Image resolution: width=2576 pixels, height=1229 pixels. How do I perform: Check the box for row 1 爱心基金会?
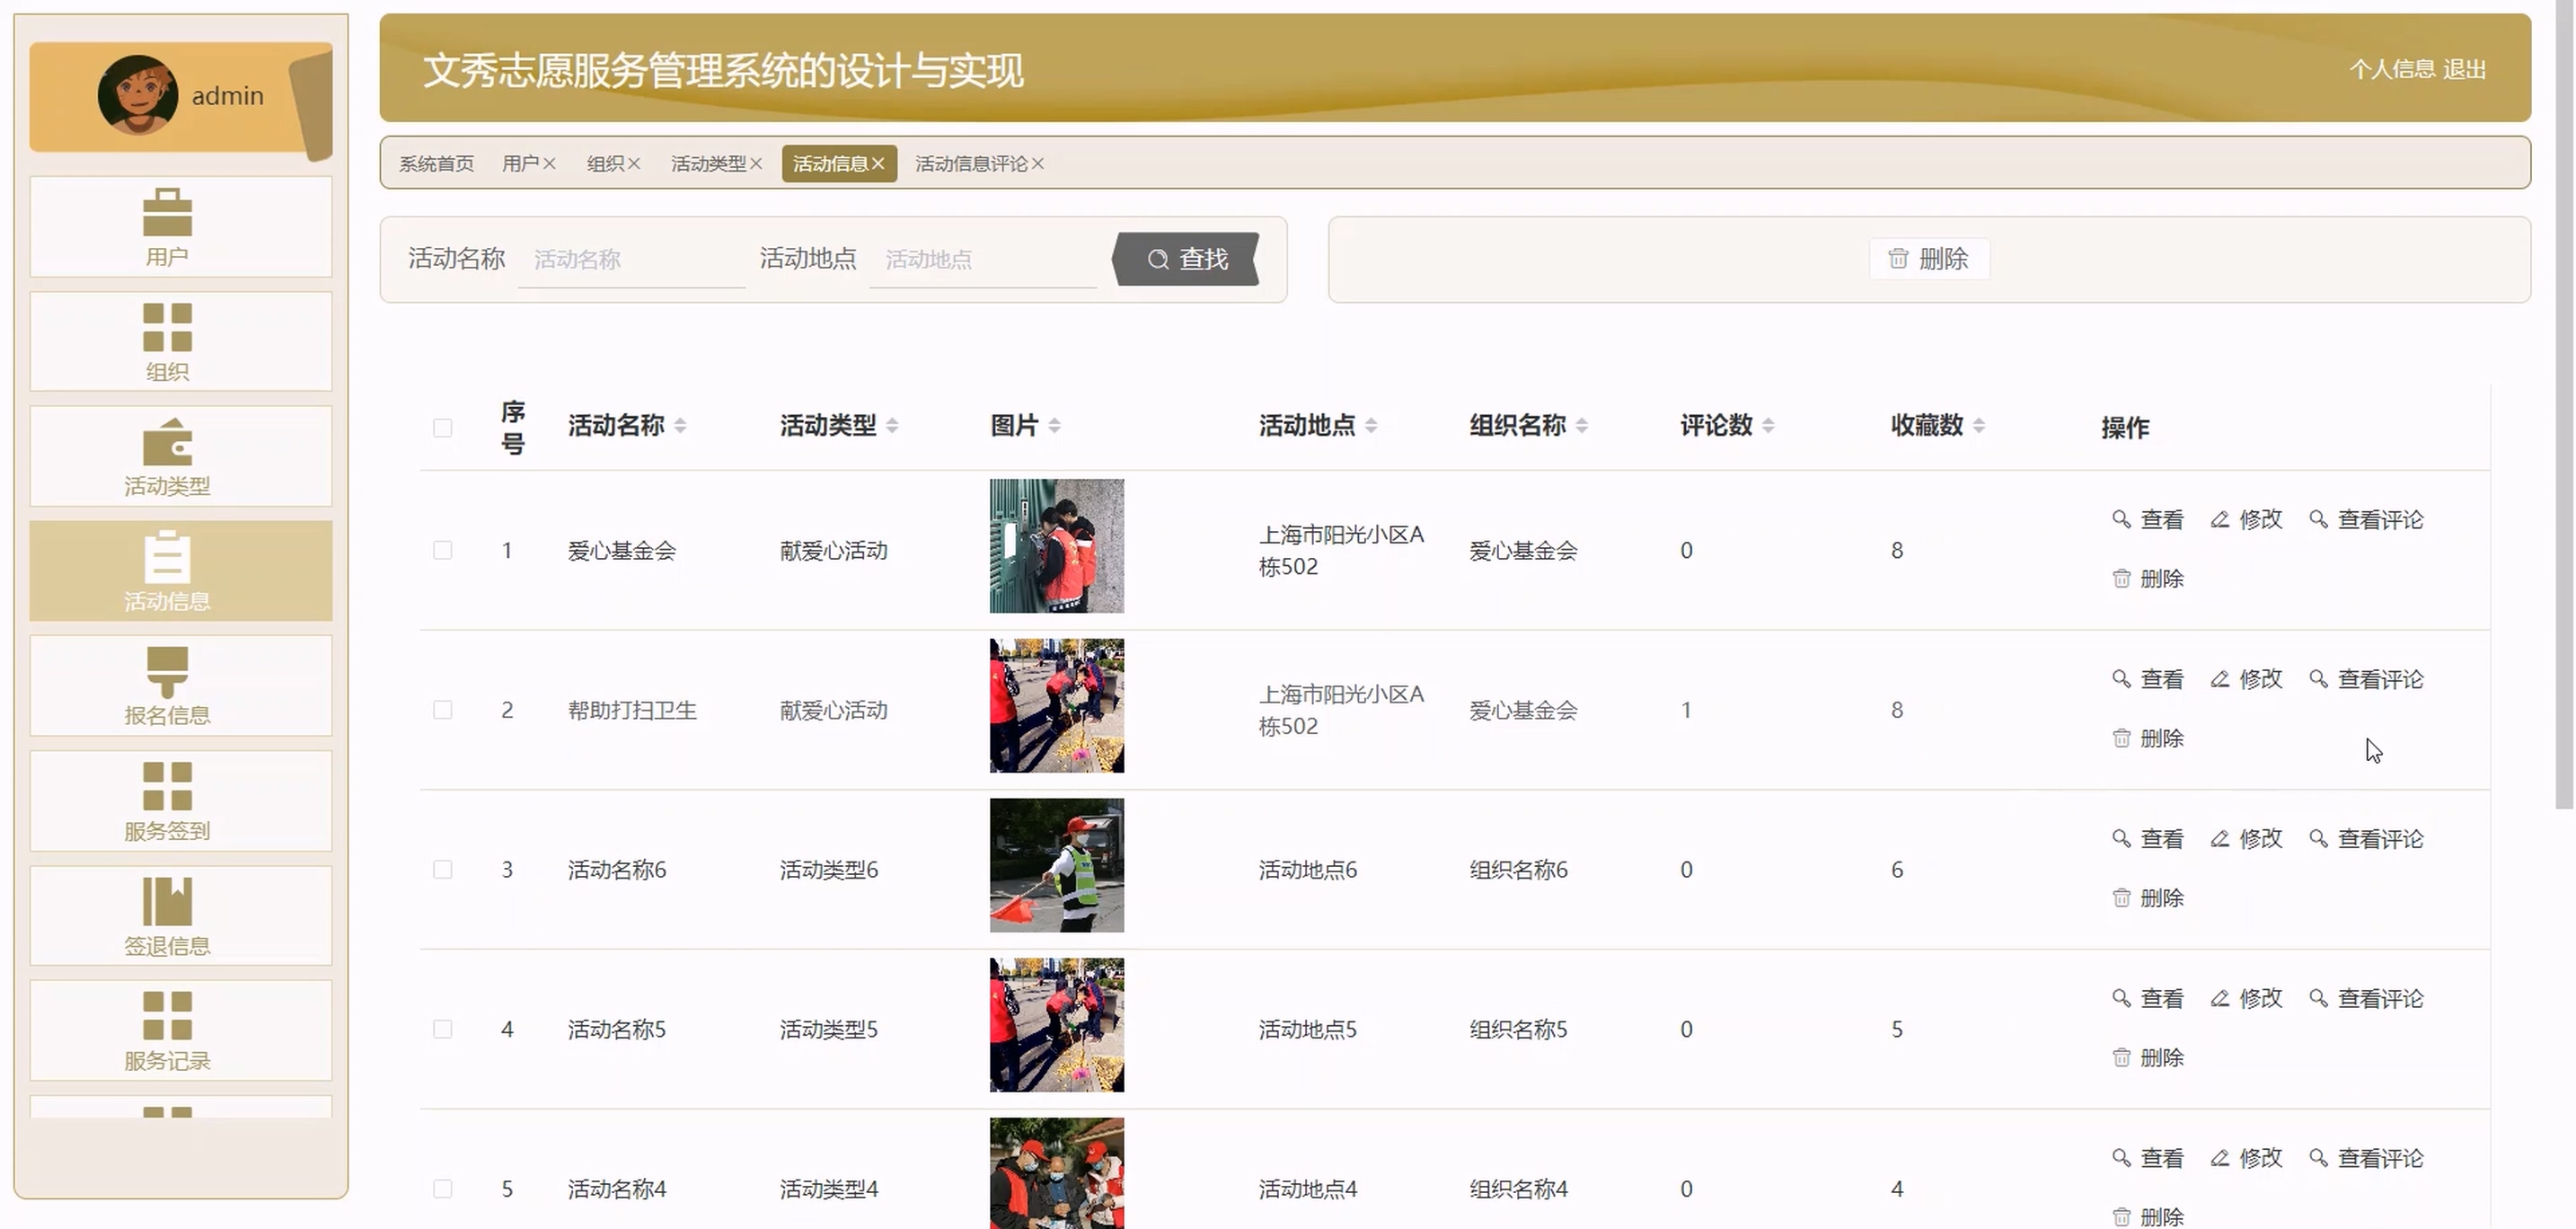coord(442,550)
